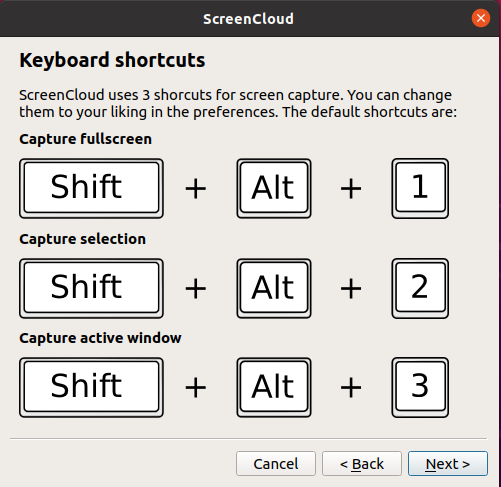Click the Shift key under Capture selection

click(x=91, y=288)
